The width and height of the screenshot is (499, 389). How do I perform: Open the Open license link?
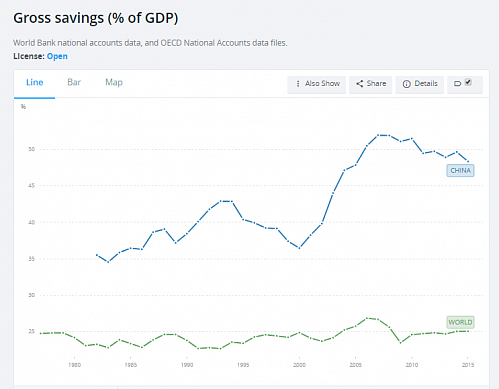coord(57,56)
